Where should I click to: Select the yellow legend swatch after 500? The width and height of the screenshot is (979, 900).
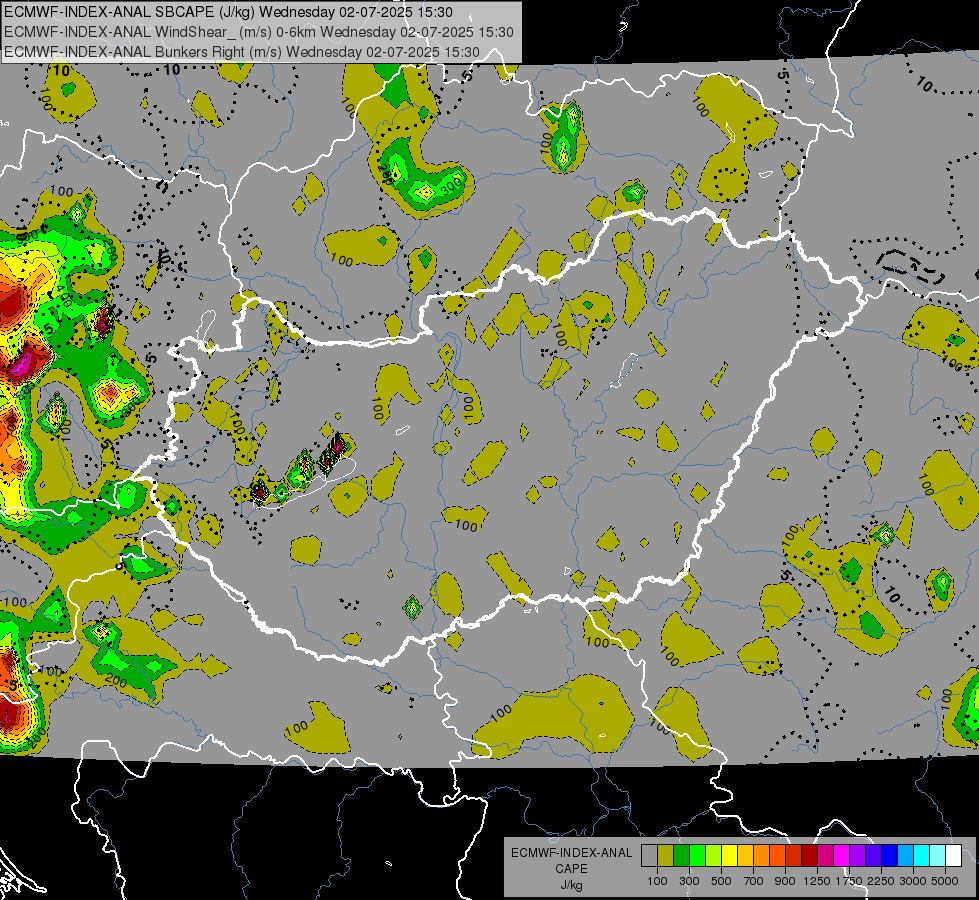pyautogui.click(x=729, y=855)
